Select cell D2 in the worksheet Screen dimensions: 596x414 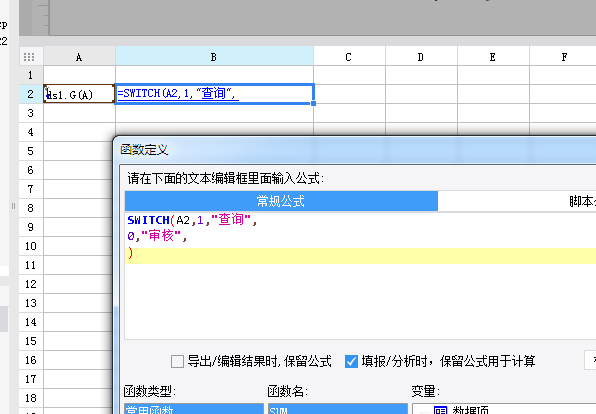click(x=421, y=94)
